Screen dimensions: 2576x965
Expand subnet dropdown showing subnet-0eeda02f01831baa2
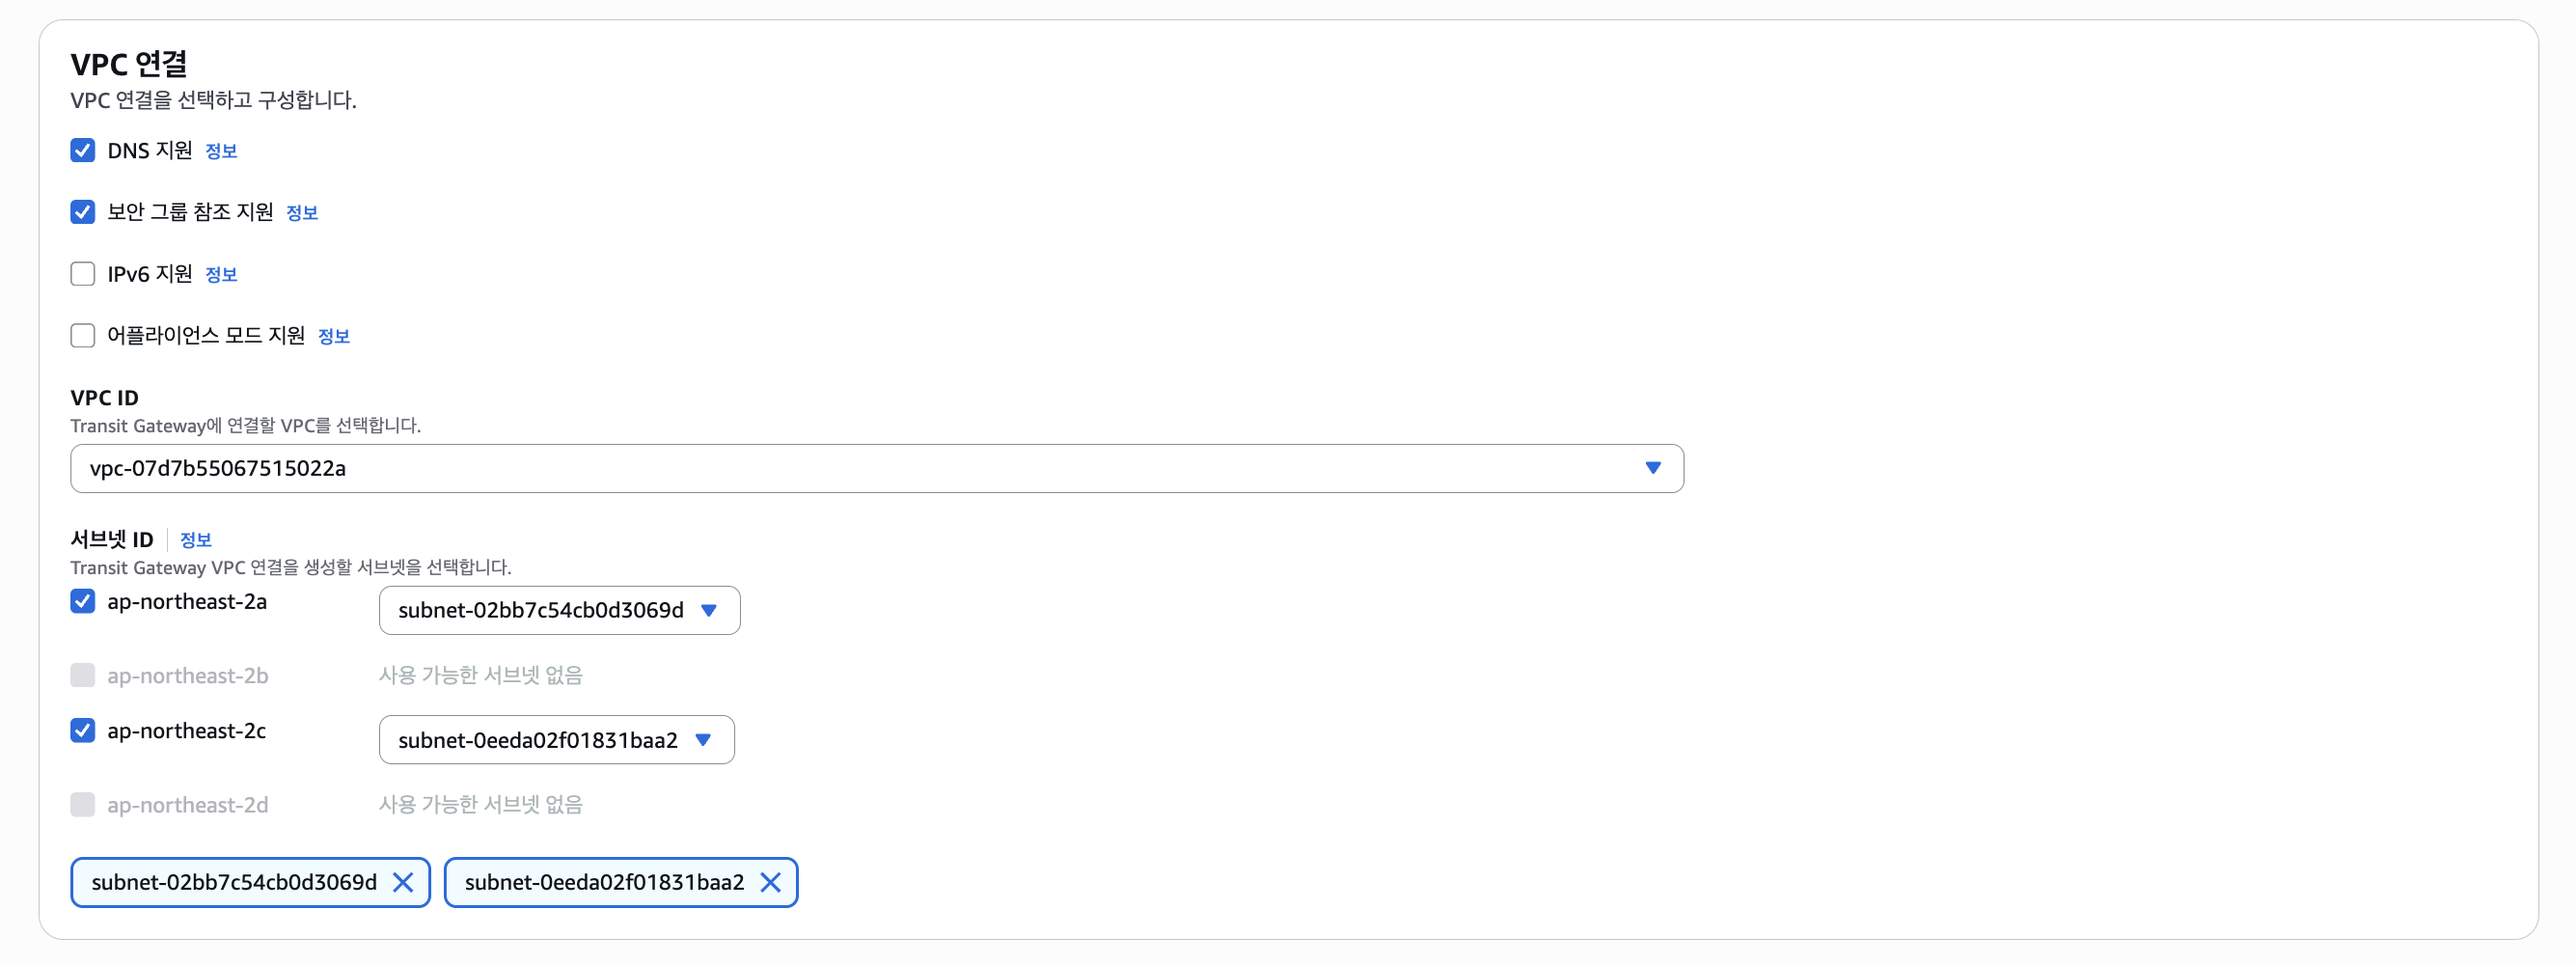(538, 740)
